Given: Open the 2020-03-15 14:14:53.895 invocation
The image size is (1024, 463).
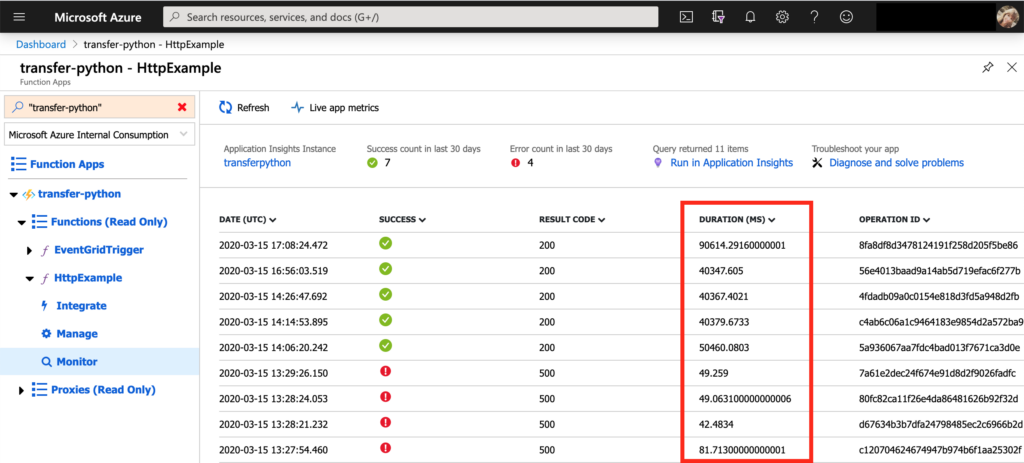Looking at the screenshot, I should [273, 322].
